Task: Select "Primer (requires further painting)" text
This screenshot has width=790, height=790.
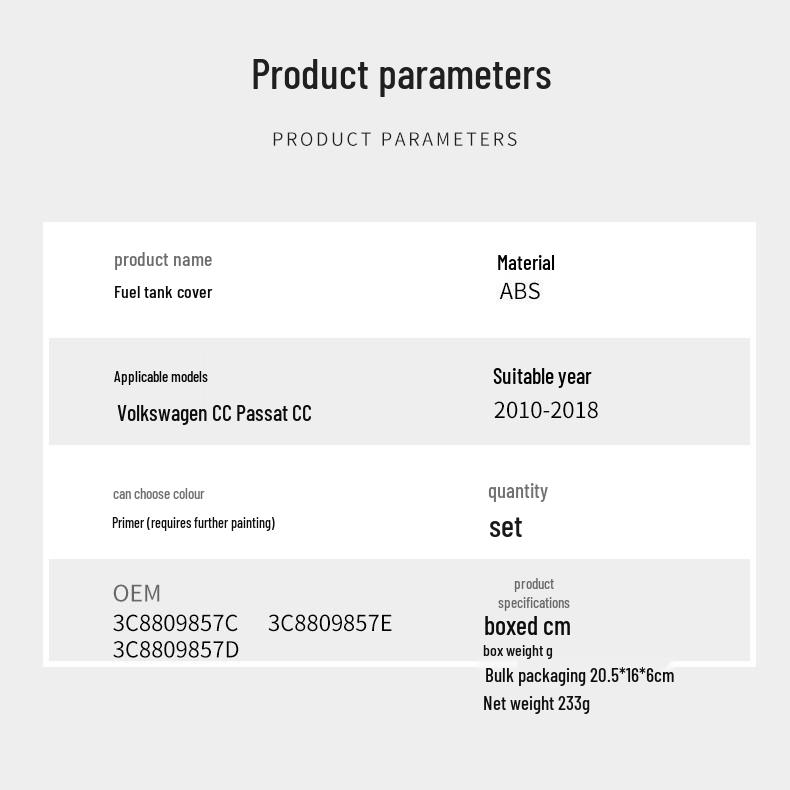Action: [x=193, y=523]
